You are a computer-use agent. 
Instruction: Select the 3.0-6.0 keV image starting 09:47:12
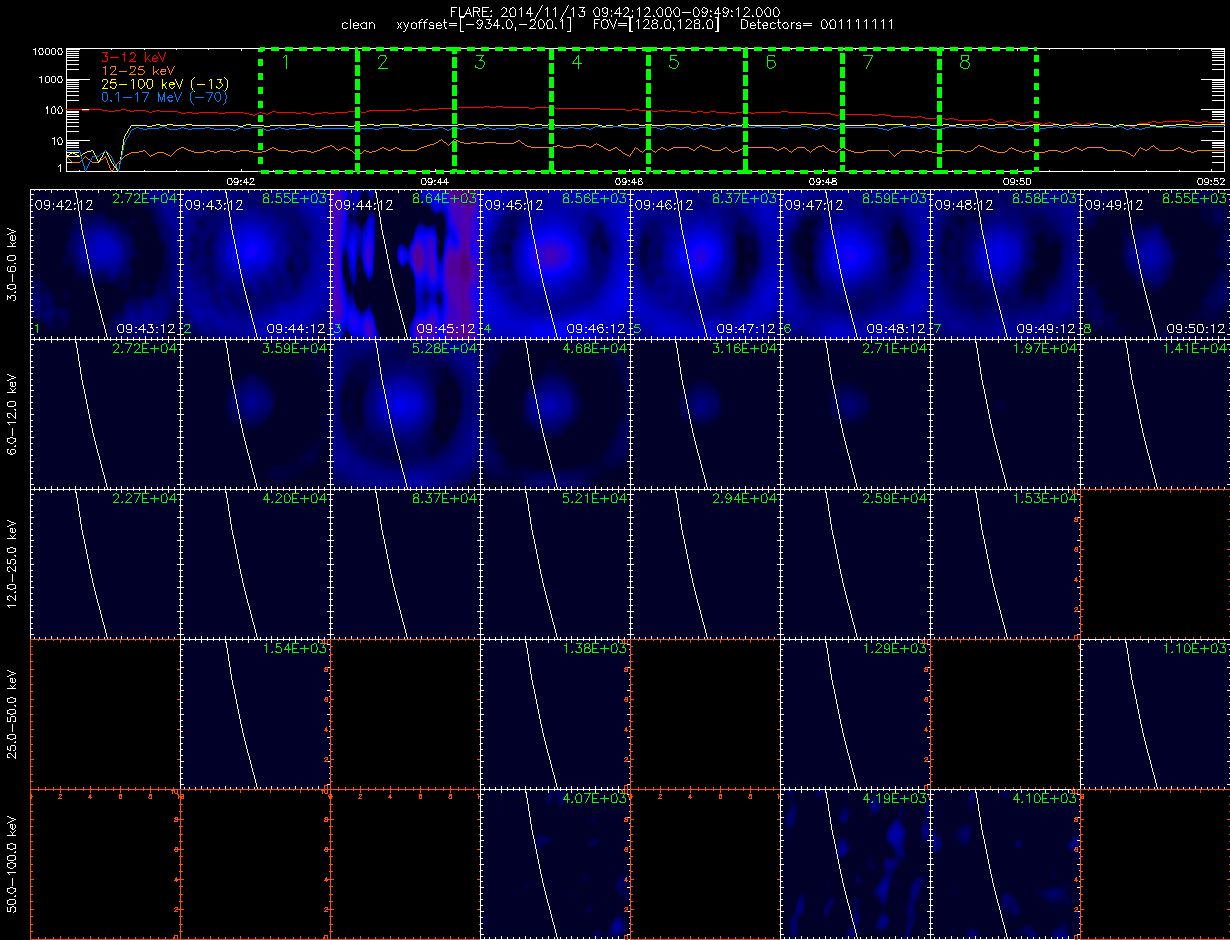click(855, 263)
